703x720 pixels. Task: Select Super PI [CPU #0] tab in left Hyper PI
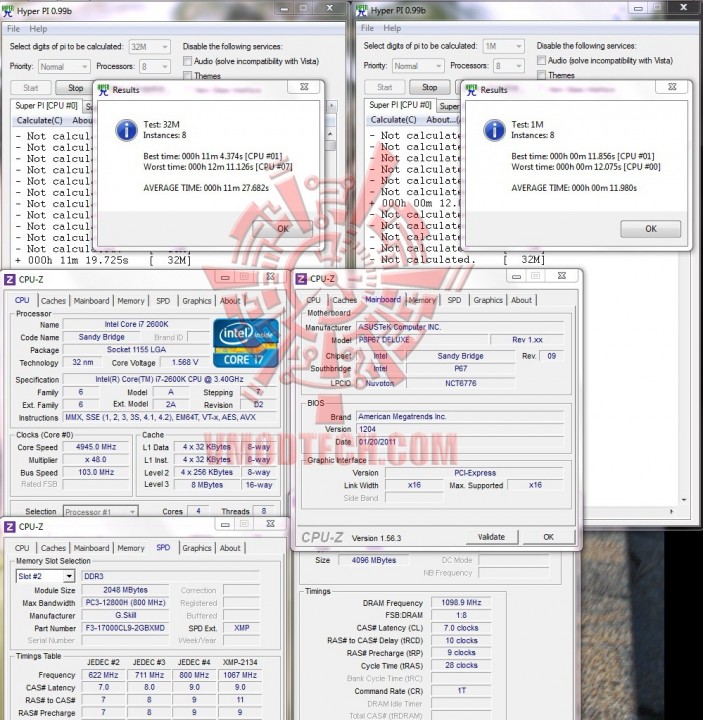(46, 106)
